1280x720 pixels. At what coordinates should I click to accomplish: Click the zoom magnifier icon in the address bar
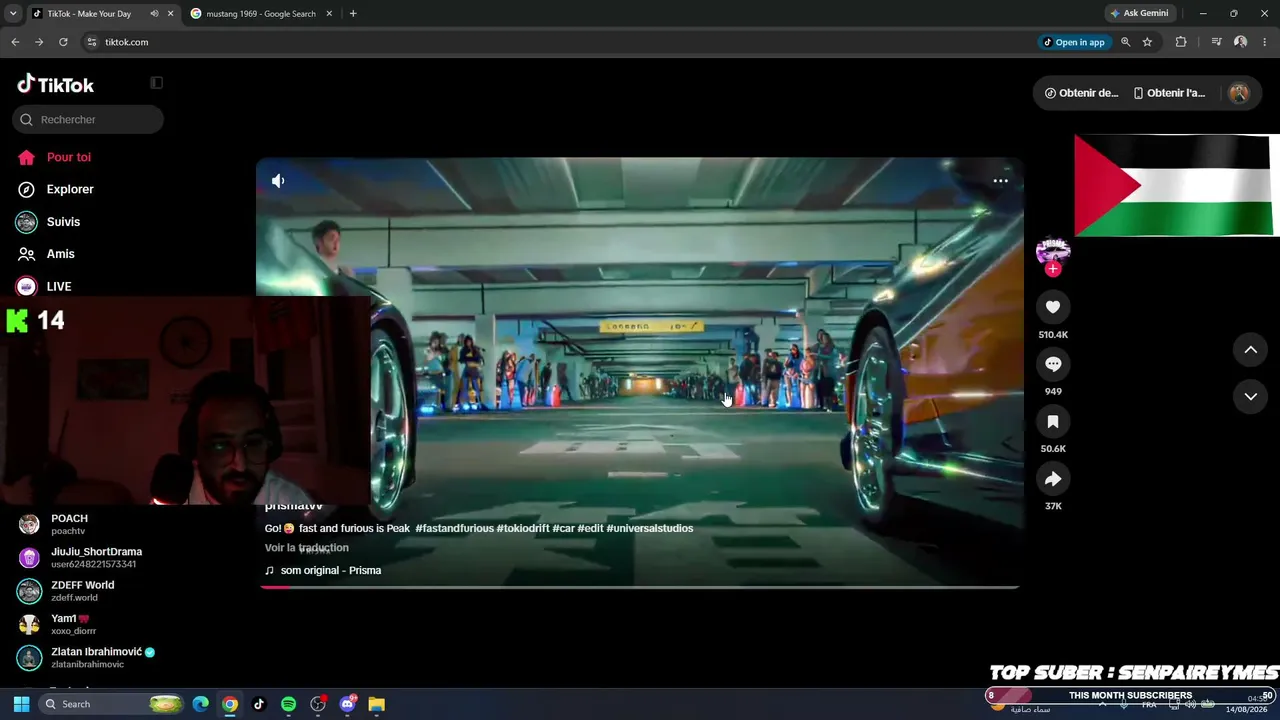(1126, 42)
